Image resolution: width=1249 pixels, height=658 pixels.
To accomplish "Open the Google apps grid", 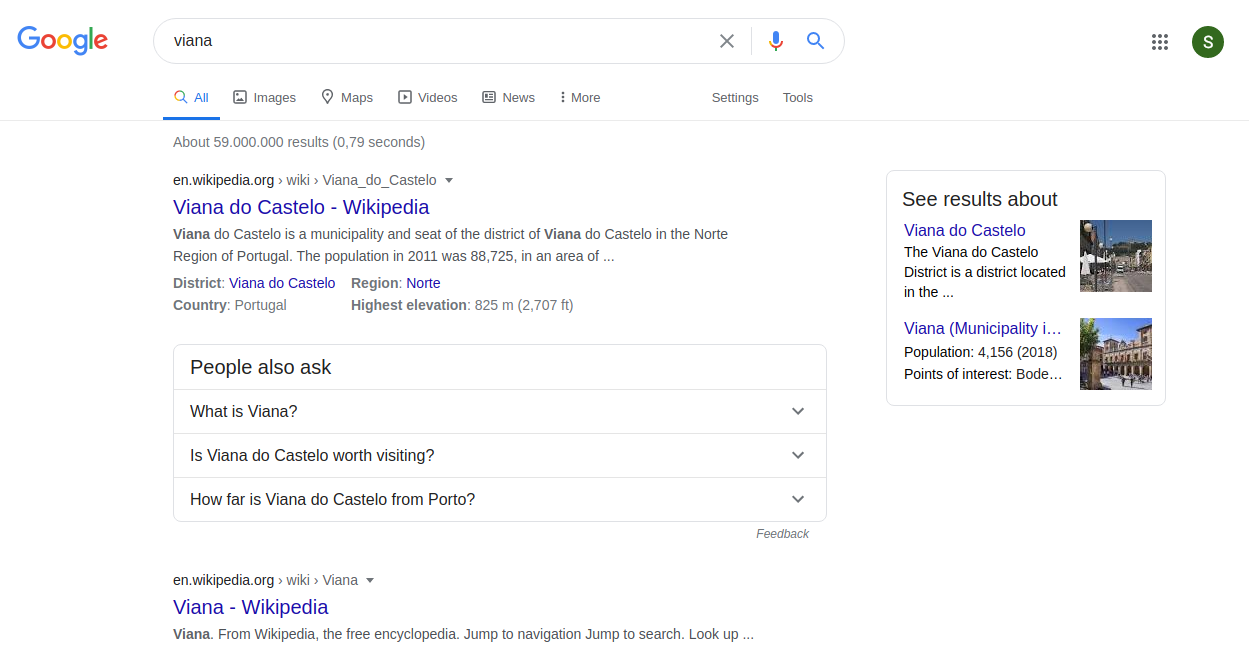I will 1160,42.
